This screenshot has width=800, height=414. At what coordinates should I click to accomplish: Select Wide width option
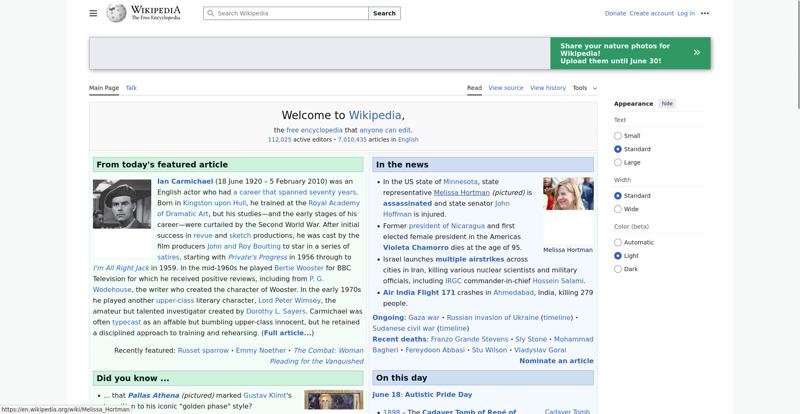(618, 209)
